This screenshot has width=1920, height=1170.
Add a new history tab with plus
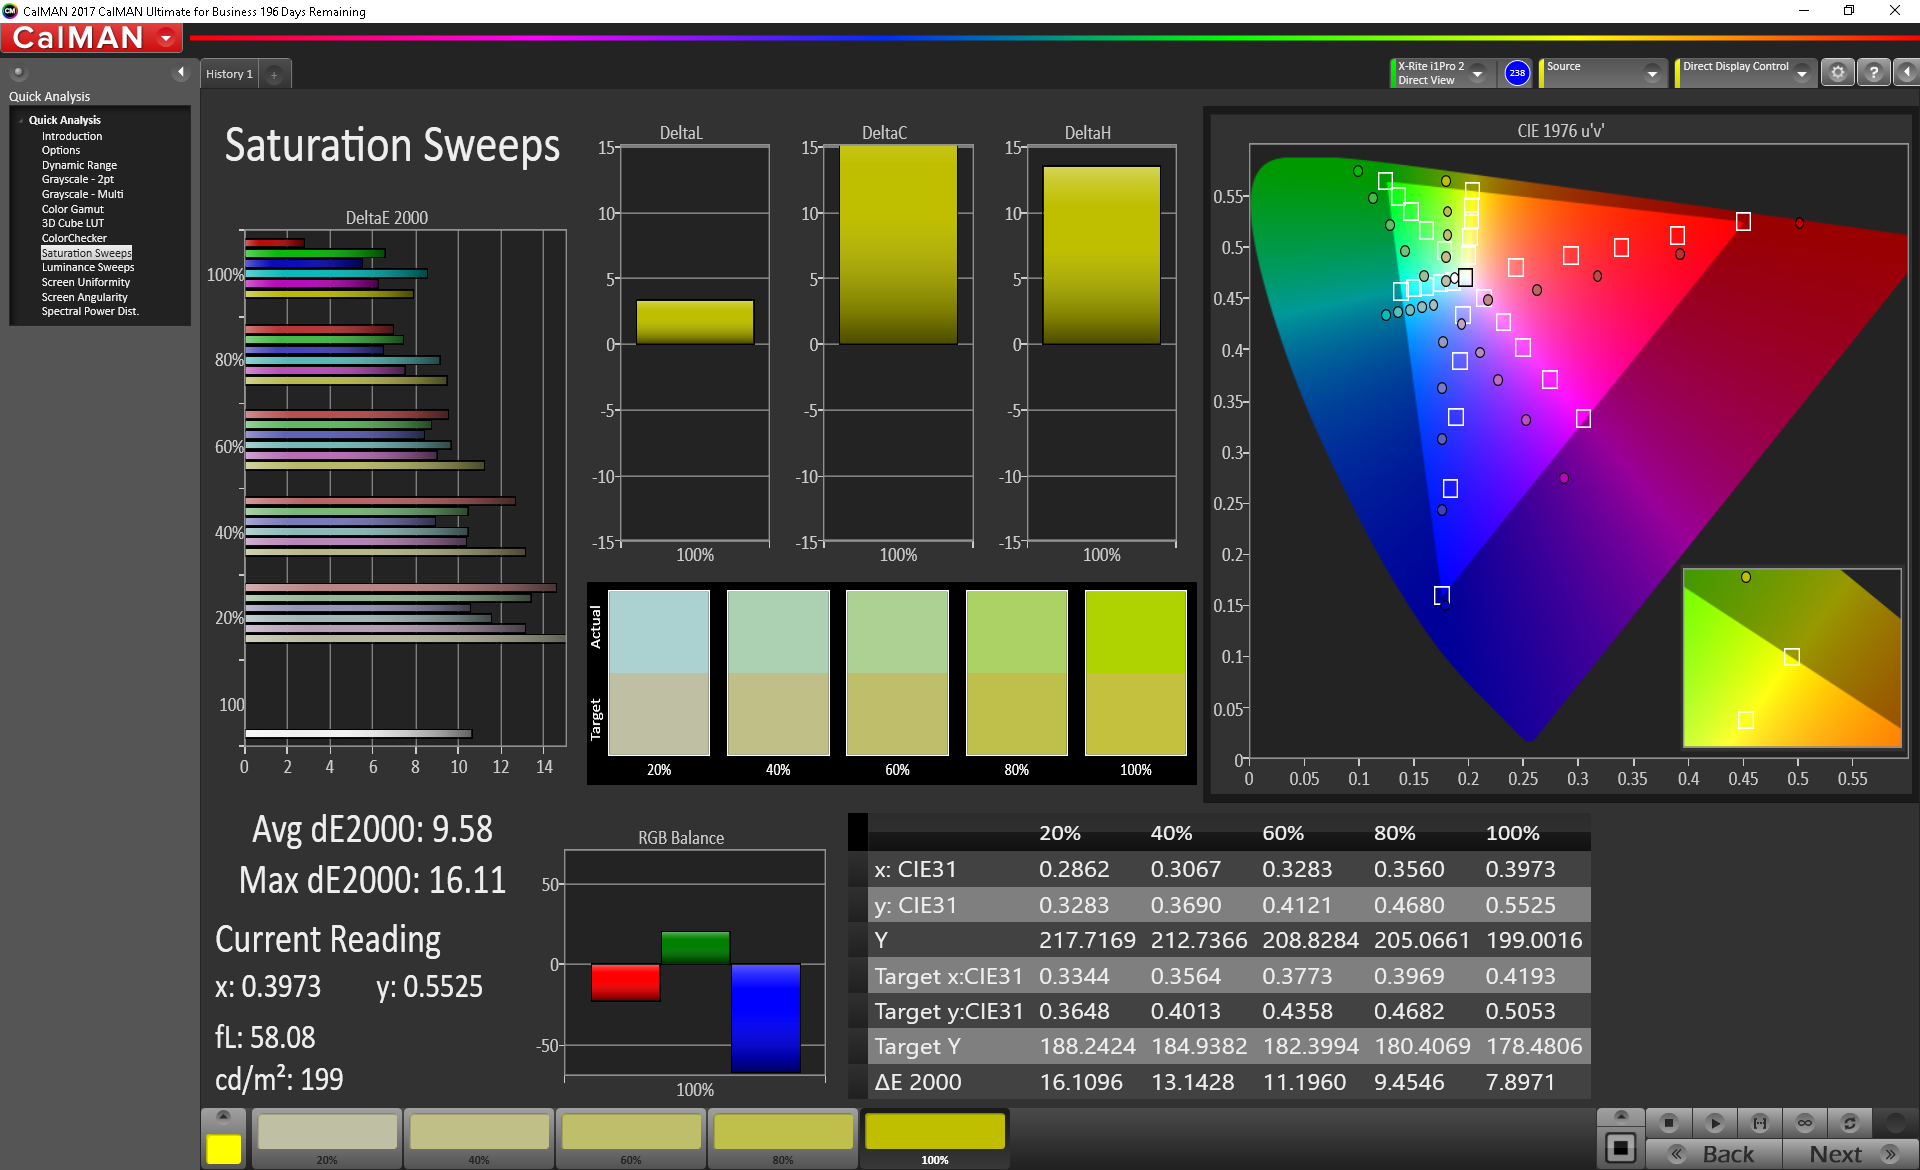click(x=274, y=75)
